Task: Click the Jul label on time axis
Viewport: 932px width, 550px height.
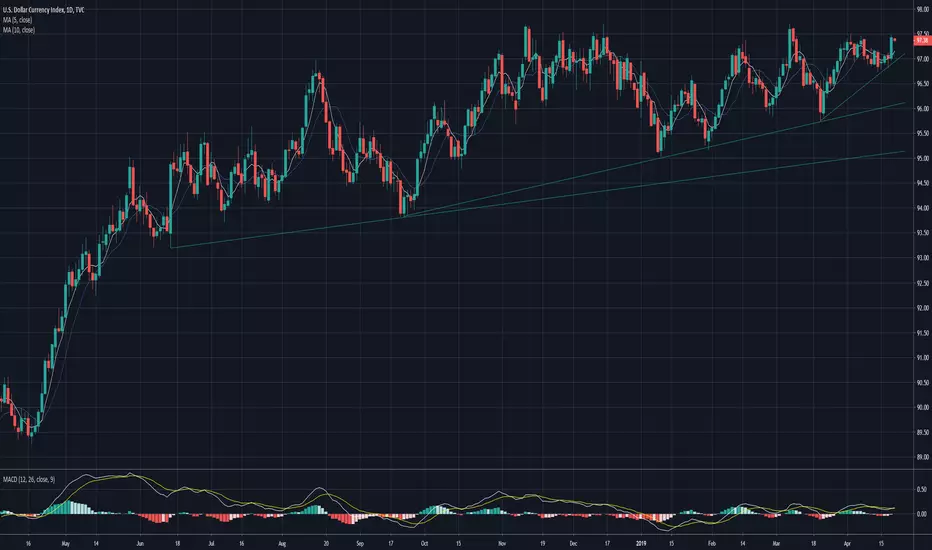Action: tap(211, 543)
